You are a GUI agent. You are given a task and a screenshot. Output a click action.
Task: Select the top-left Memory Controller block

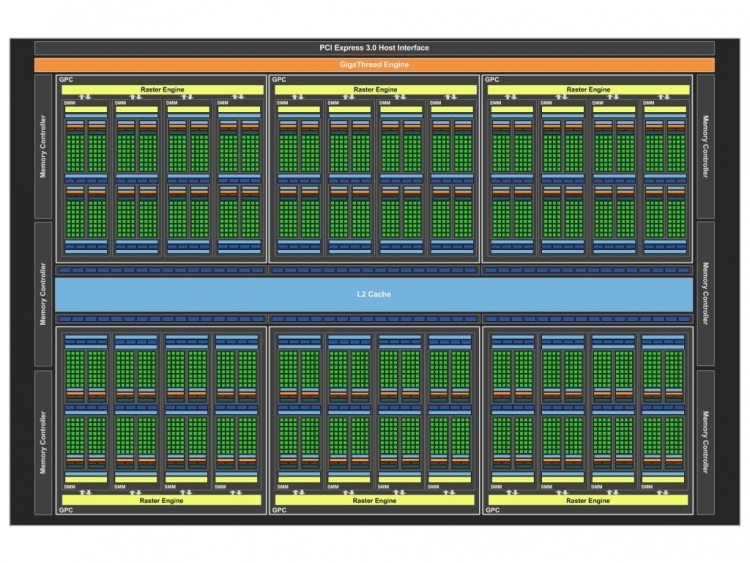coord(43,146)
